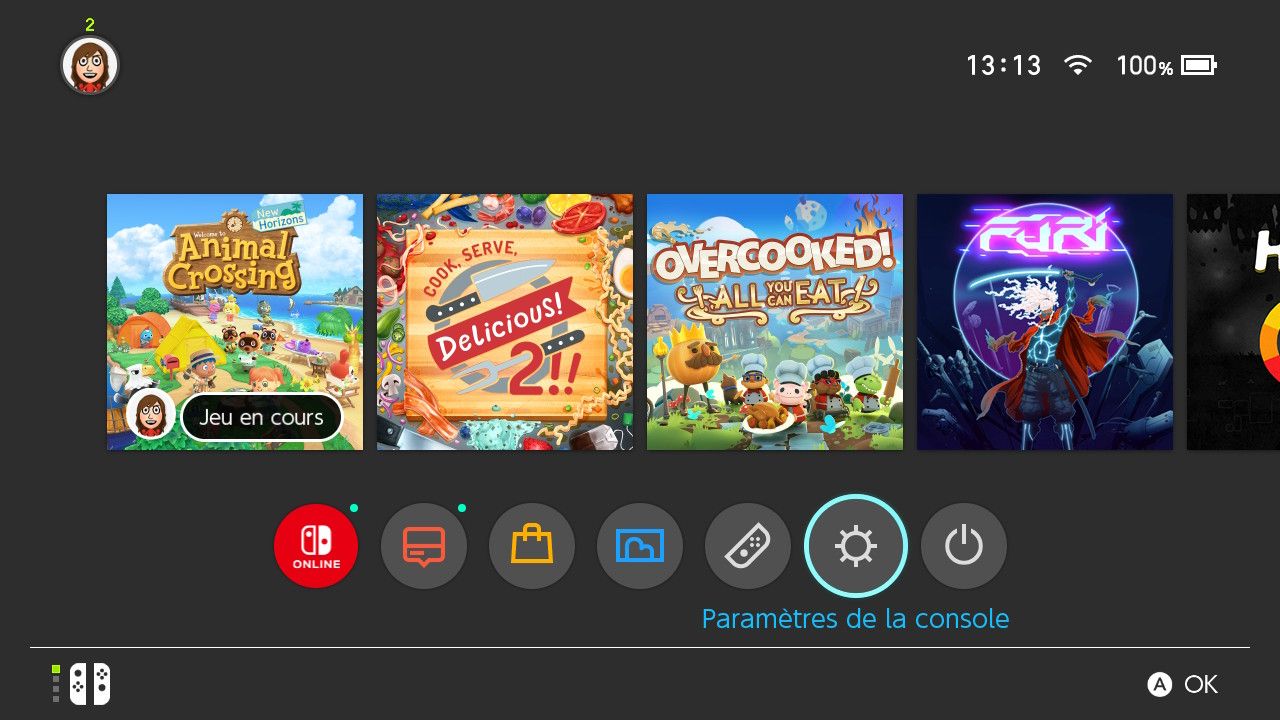Select the Paramètres de la console gear
This screenshot has width=1280, height=720.
856,546
